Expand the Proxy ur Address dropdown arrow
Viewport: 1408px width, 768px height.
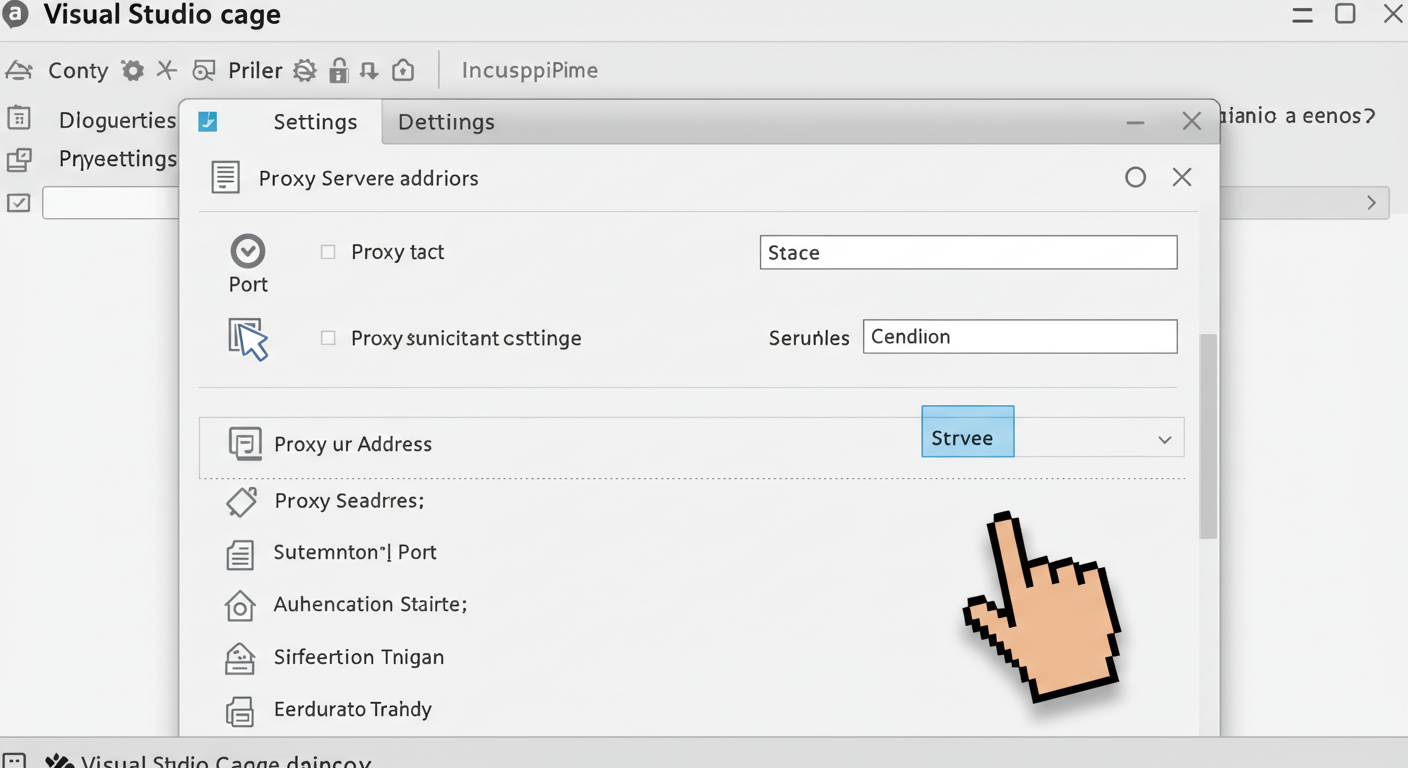click(x=1164, y=440)
